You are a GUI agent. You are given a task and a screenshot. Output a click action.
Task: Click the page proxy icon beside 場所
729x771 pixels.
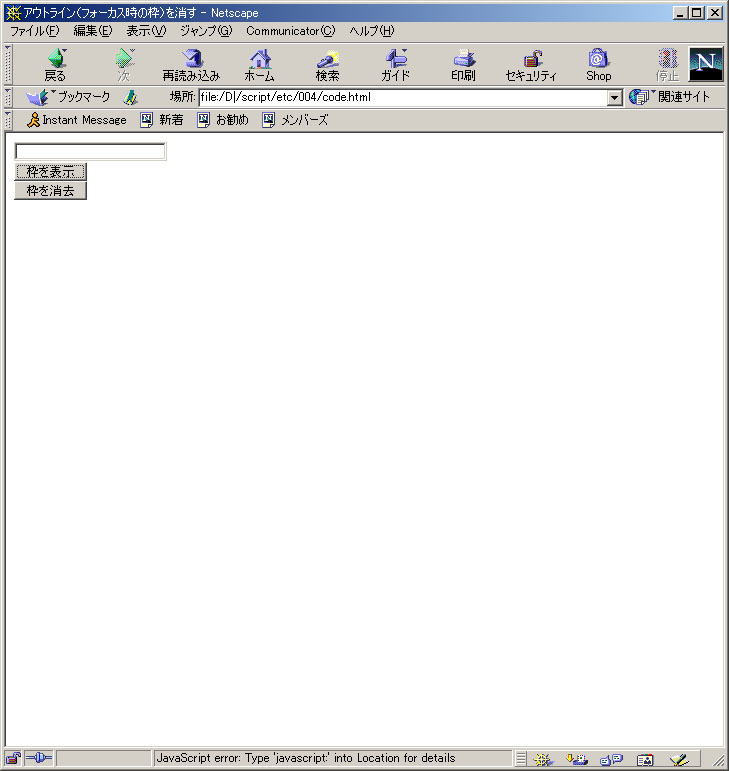coord(130,97)
